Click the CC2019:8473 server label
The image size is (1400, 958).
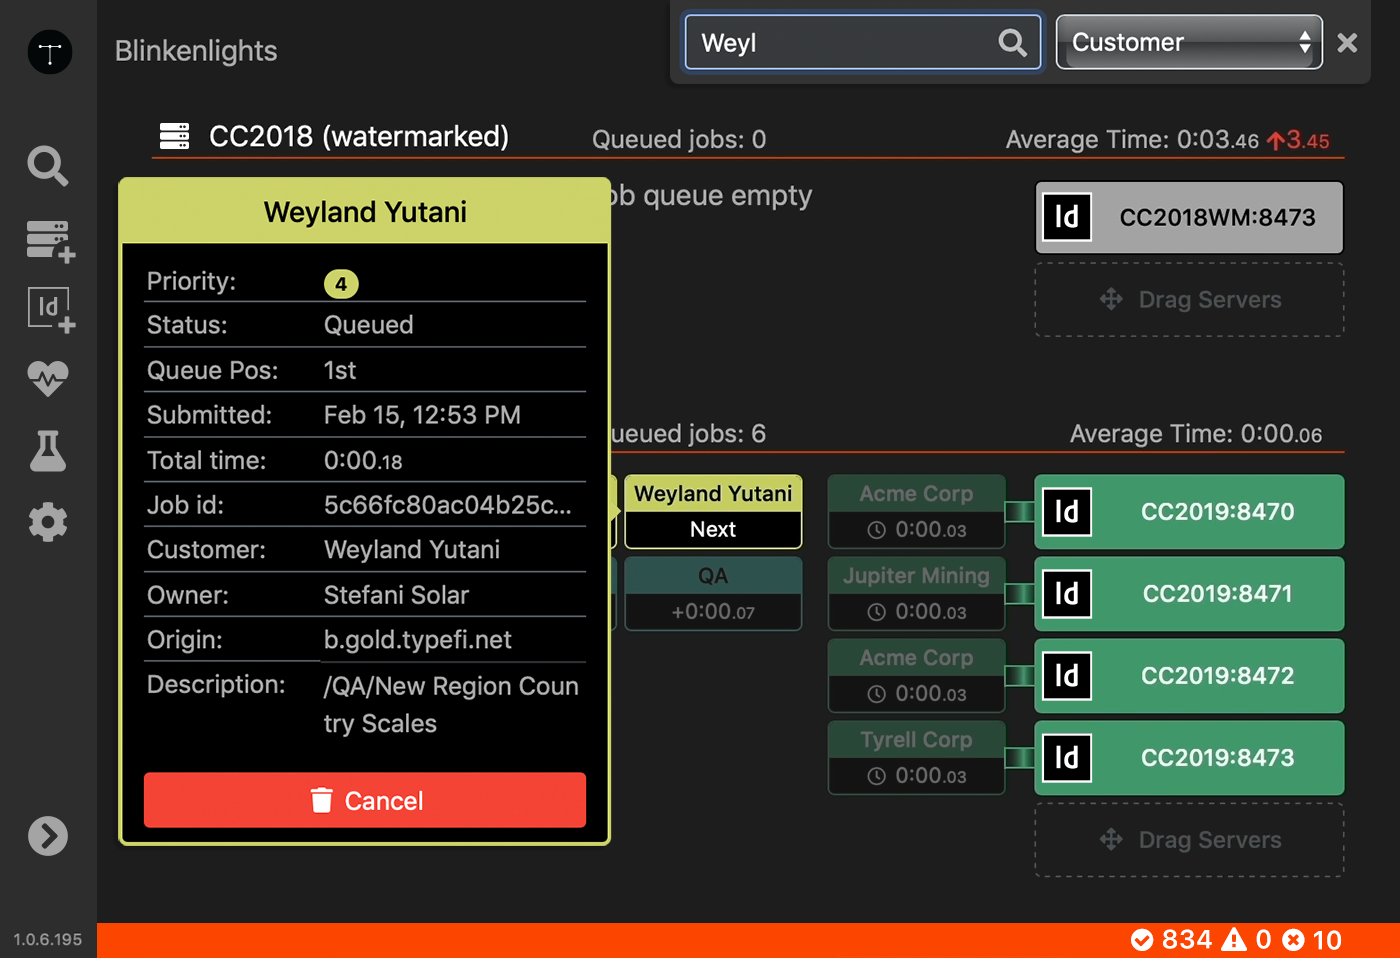1217,758
